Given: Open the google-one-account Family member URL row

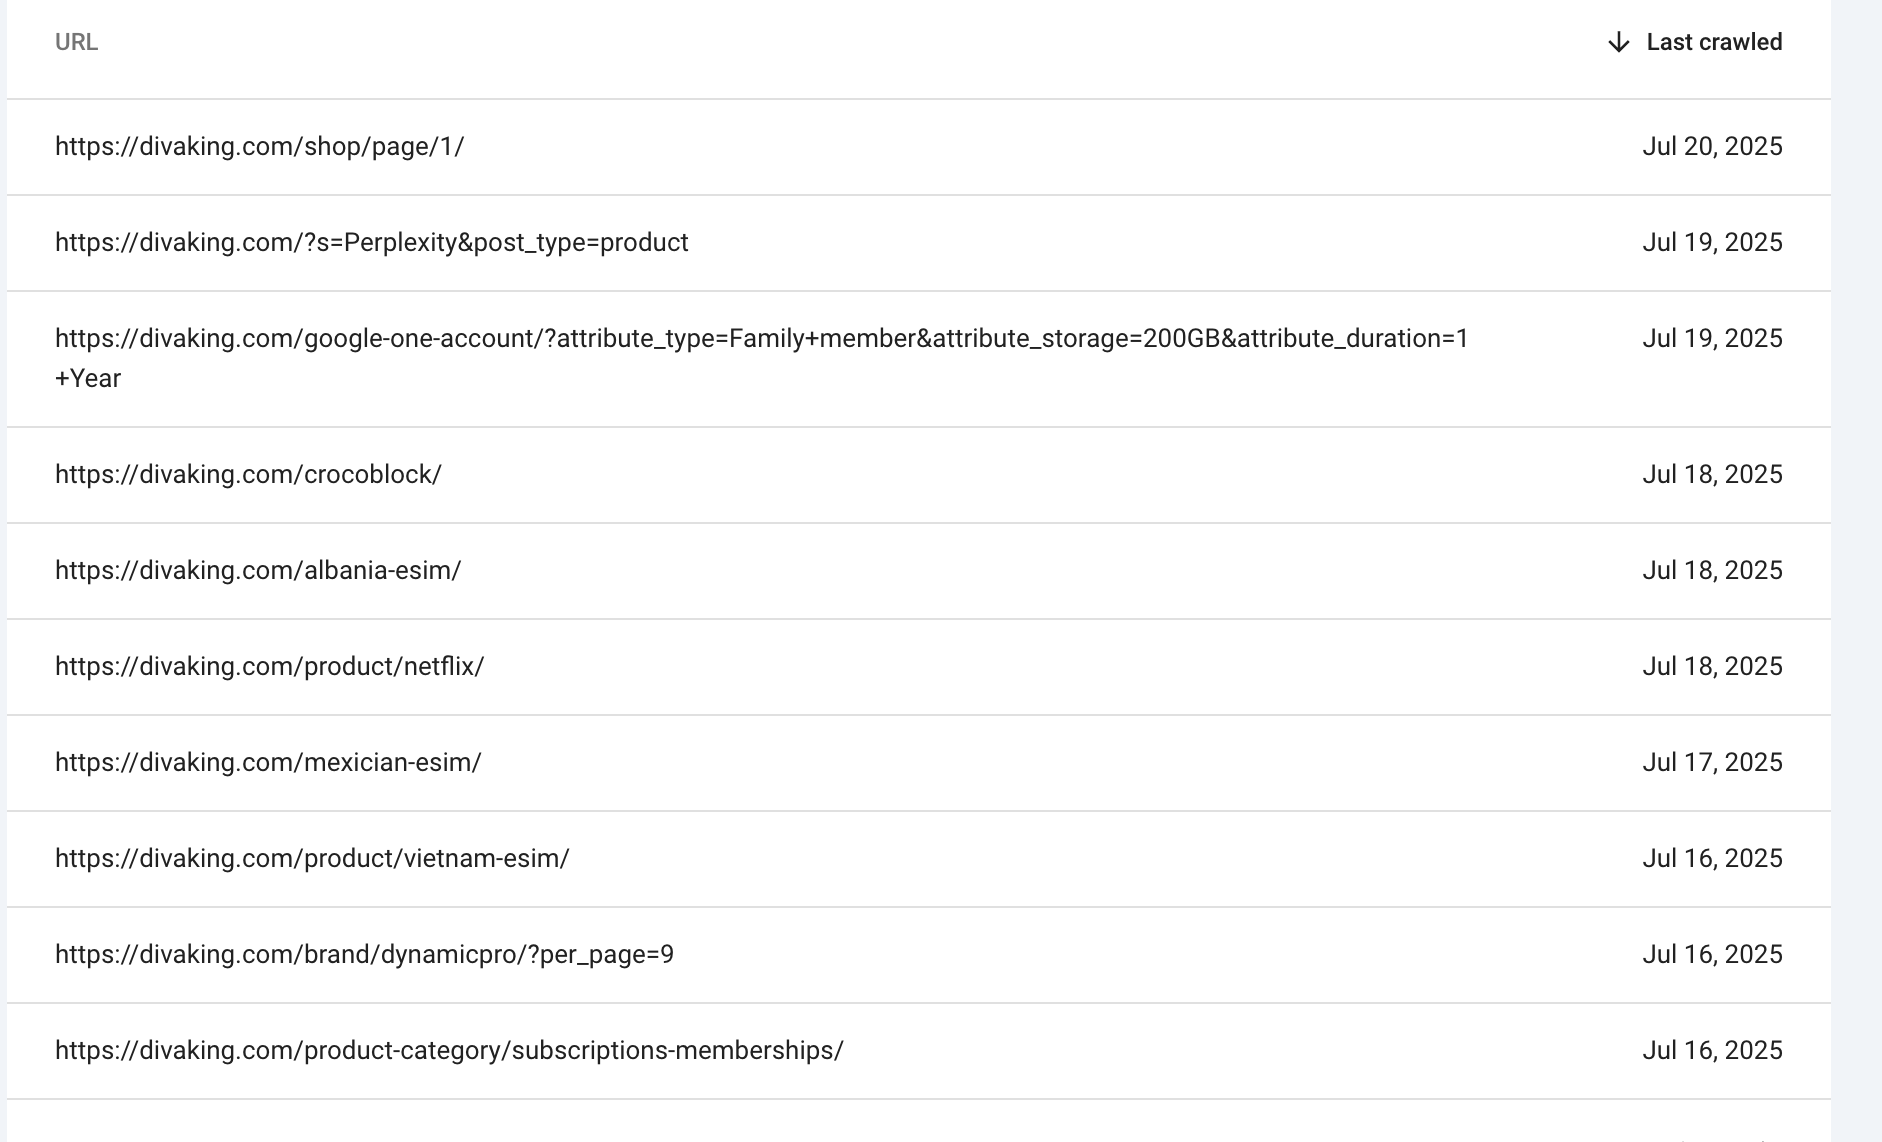Looking at the screenshot, I should [918, 359].
